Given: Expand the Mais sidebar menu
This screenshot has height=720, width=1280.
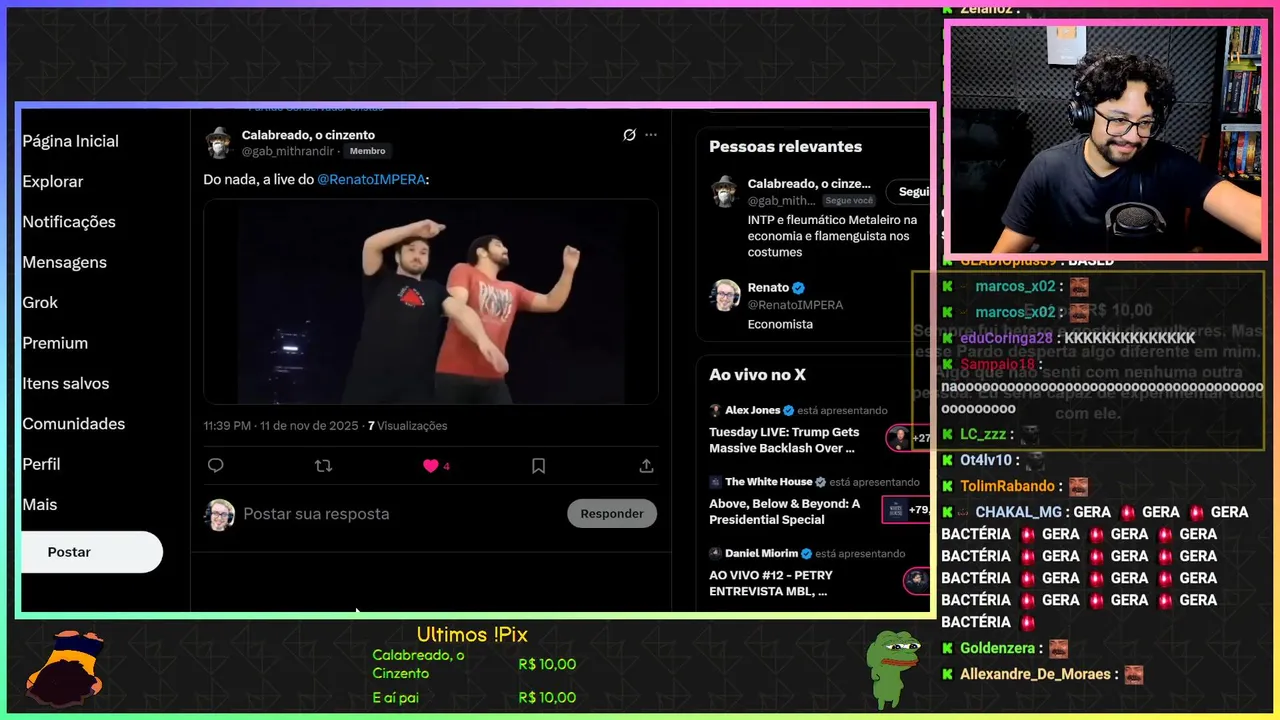Looking at the screenshot, I should pos(40,505).
